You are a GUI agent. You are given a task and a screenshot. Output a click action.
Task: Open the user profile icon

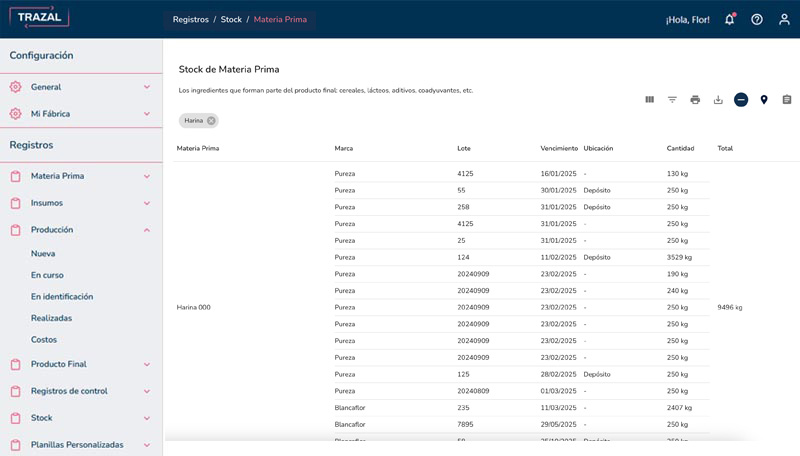784,19
